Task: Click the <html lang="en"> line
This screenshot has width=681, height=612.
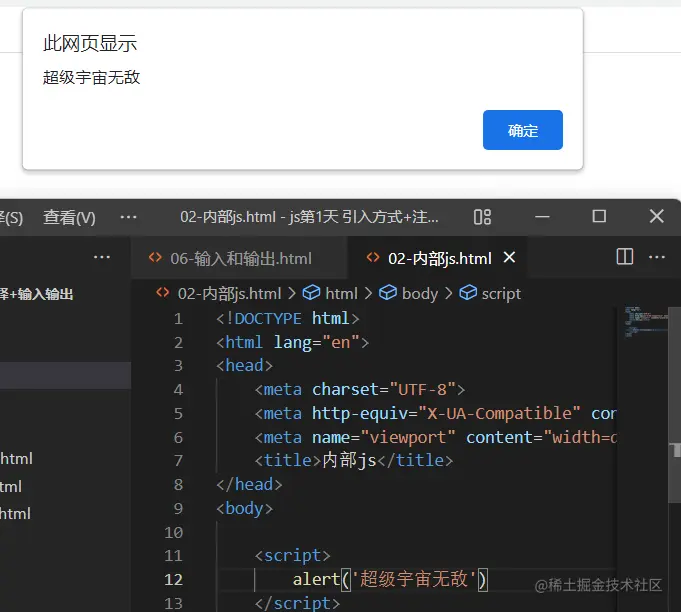Action: (x=293, y=343)
